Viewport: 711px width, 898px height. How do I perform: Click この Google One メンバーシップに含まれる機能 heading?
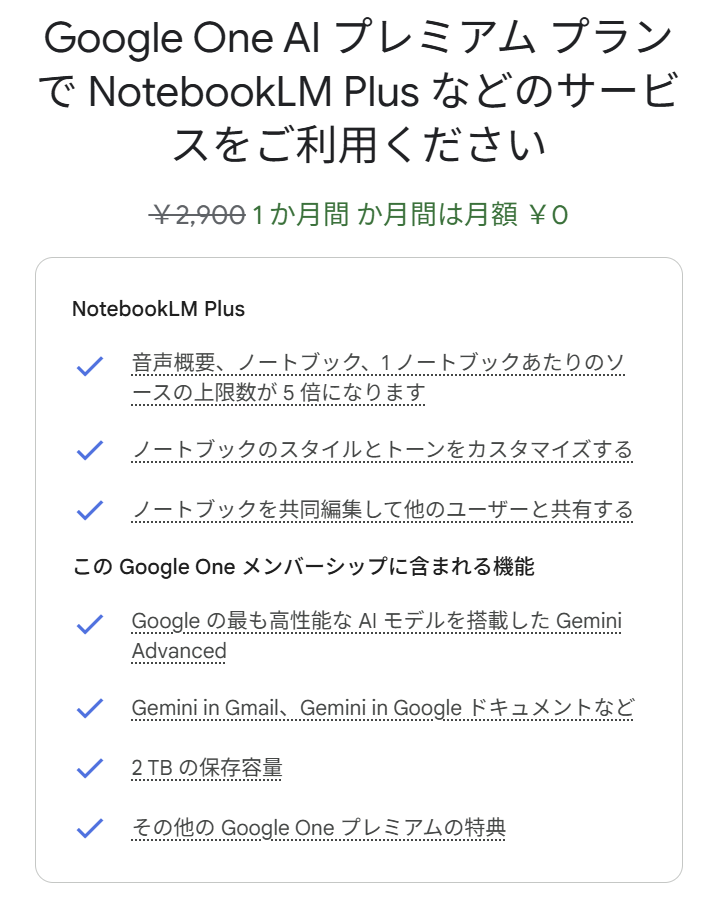pyautogui.click(x=304, y=566)
